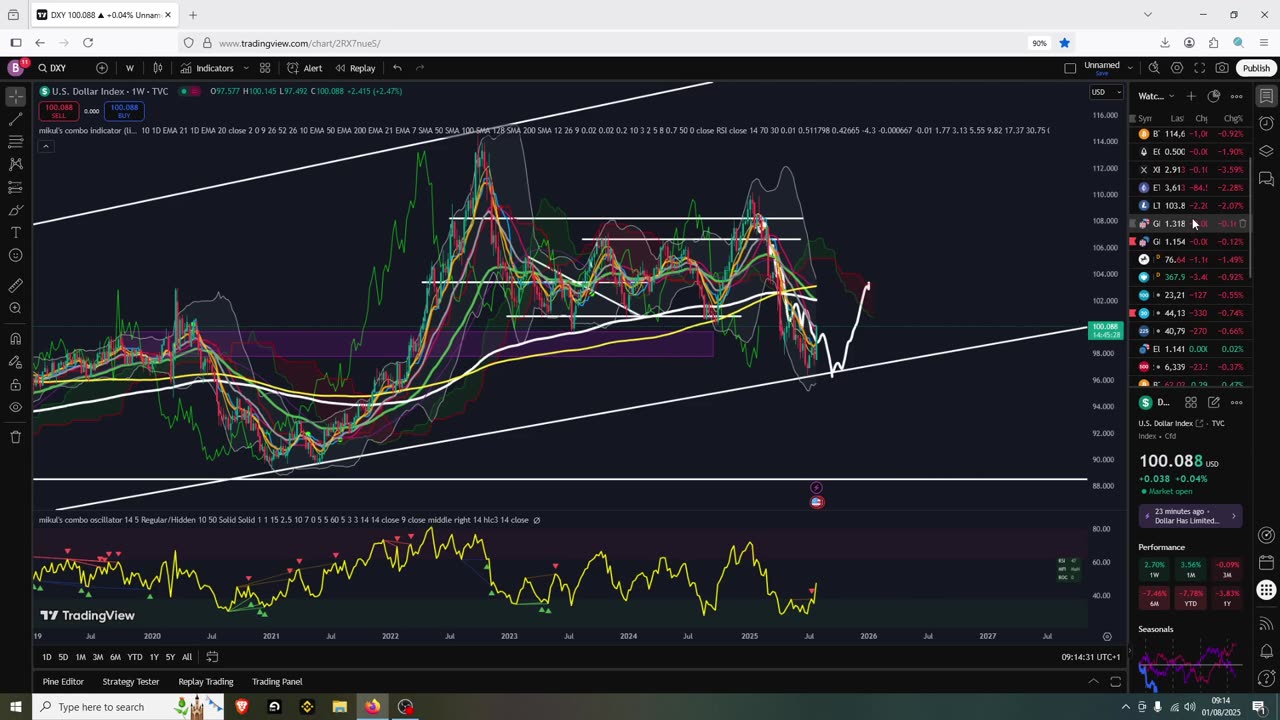
Task: Expand the indicators favorites dropdown arrow
Action: pos(246,68)
